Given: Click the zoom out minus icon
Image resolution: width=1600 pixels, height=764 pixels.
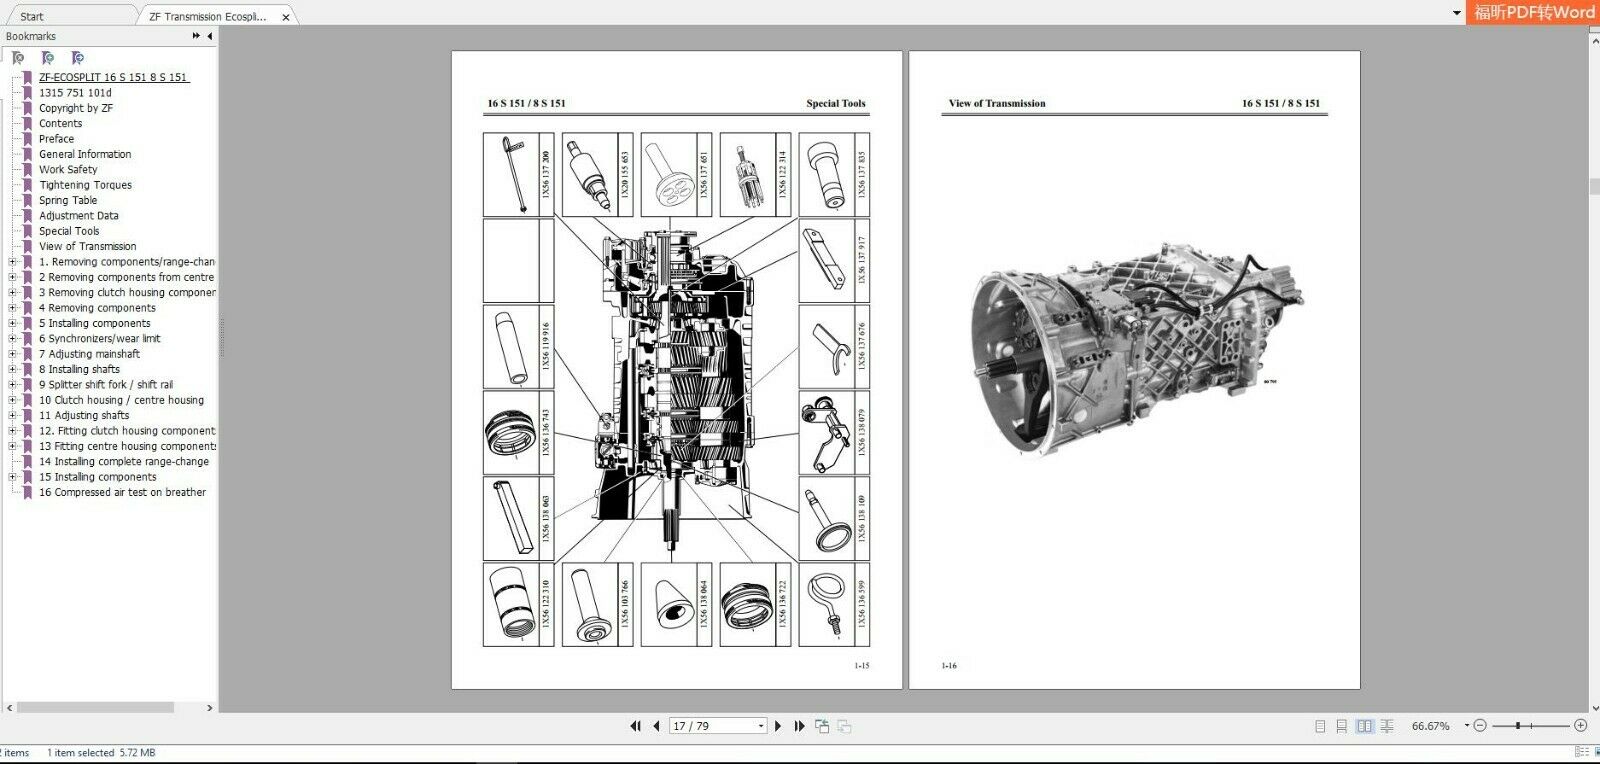Looking at the screenshot, I should pyautogui.click(x=1480, y=726).
